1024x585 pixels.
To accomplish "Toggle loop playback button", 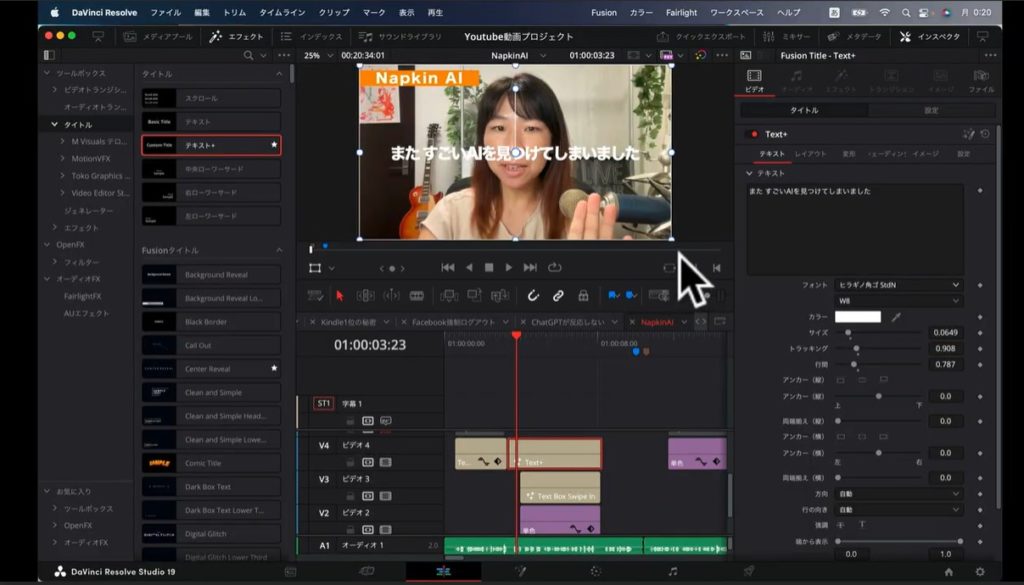I will pyautogui.click(x=554, y=268).
